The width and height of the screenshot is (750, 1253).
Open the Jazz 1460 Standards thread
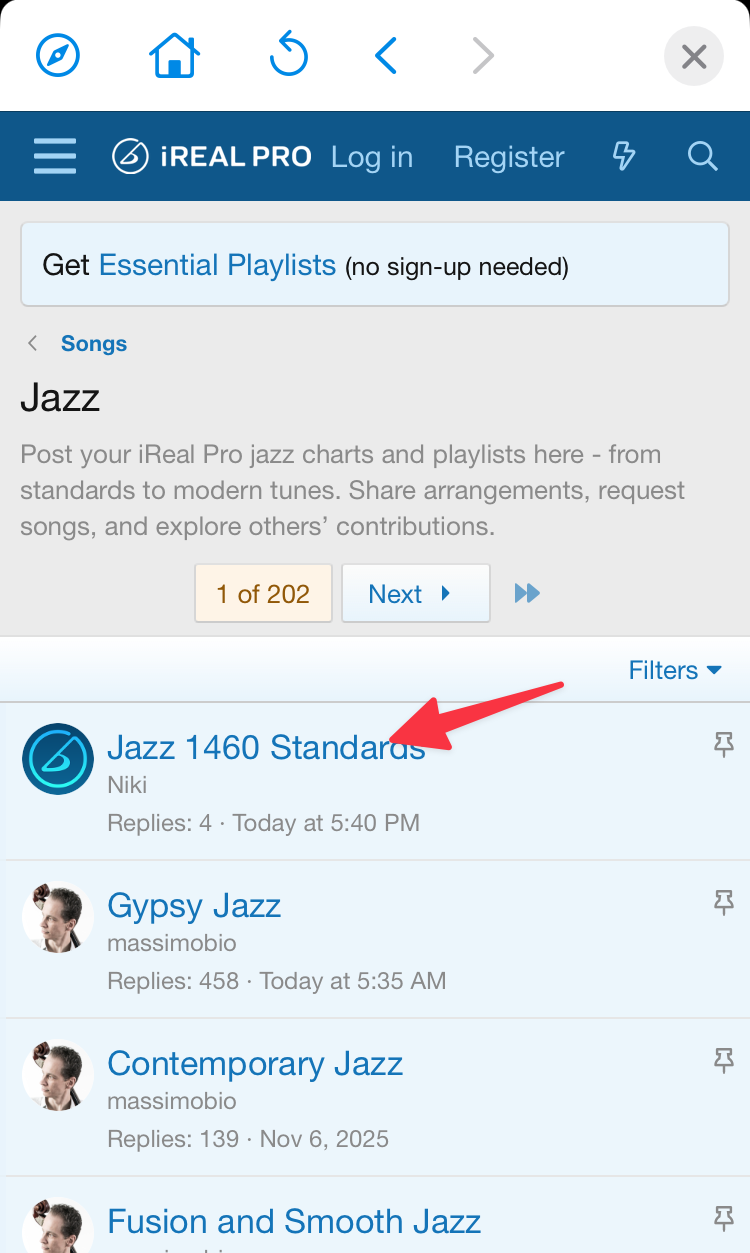266,747
